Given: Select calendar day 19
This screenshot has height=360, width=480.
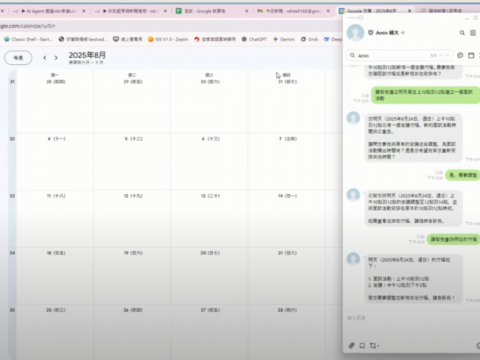Looking at the screenshot, I should point(133,253).
